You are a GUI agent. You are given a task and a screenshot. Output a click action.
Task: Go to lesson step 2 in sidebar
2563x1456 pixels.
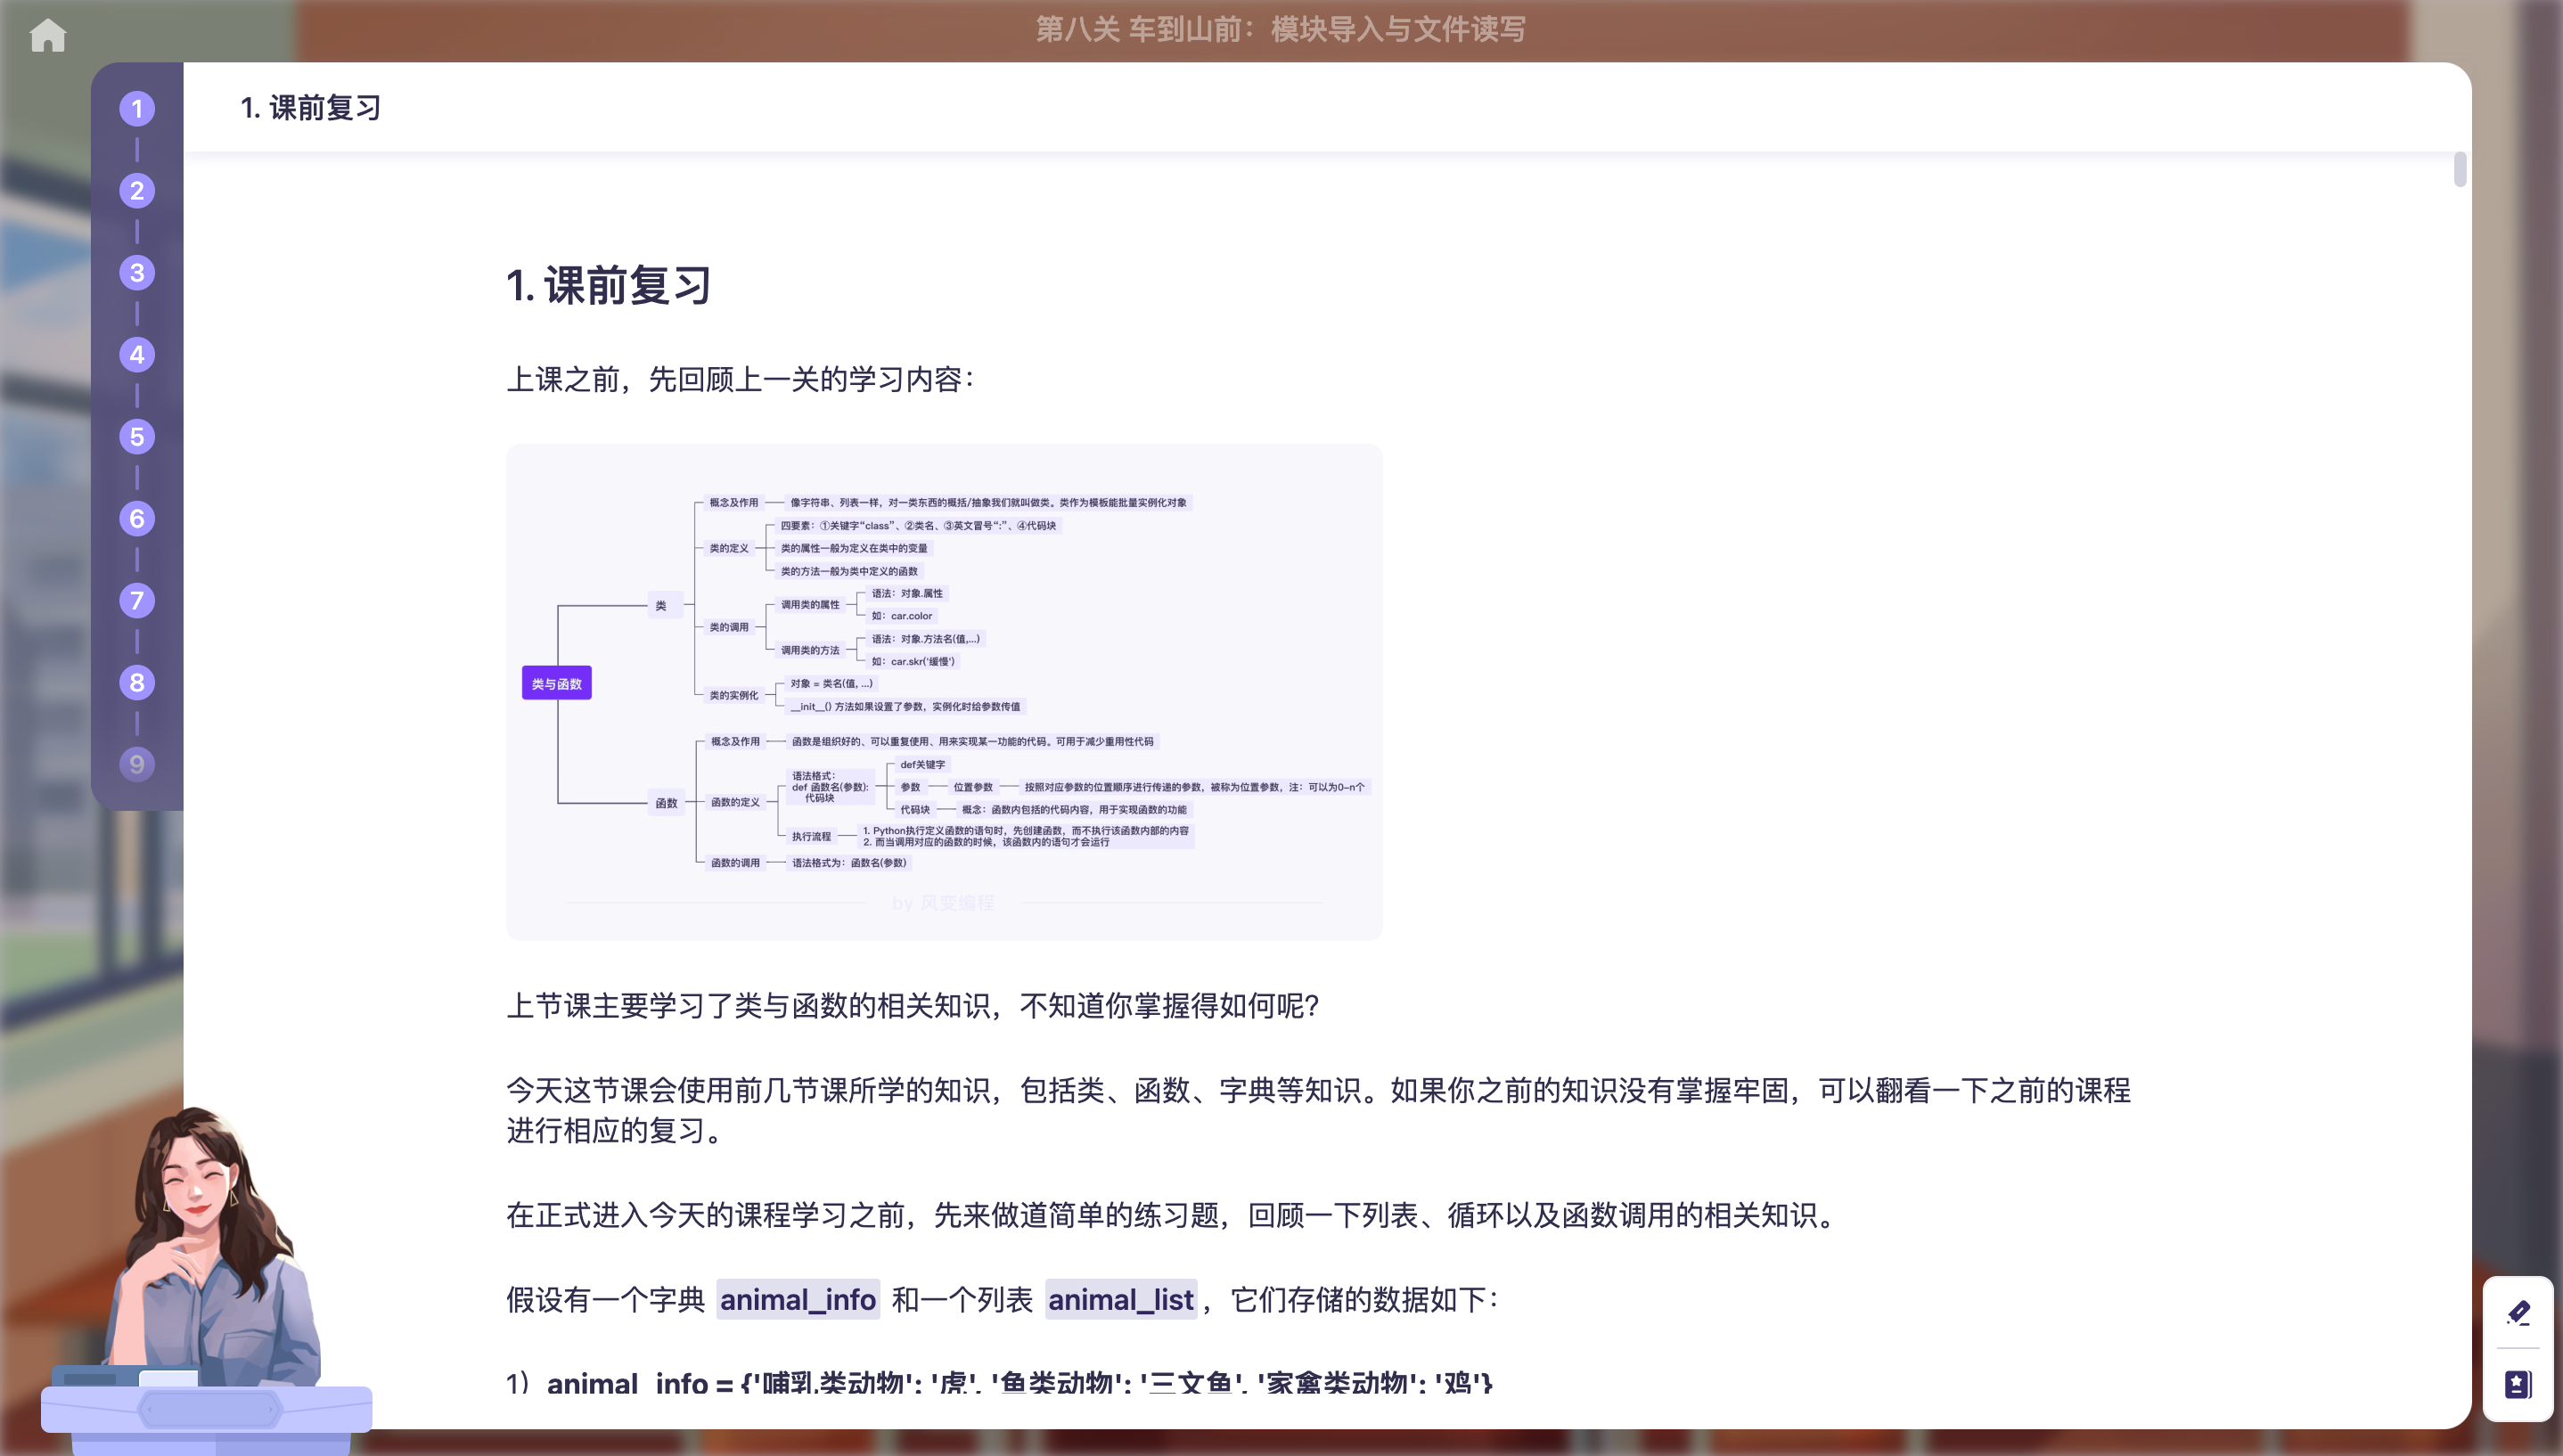[137, 190]
